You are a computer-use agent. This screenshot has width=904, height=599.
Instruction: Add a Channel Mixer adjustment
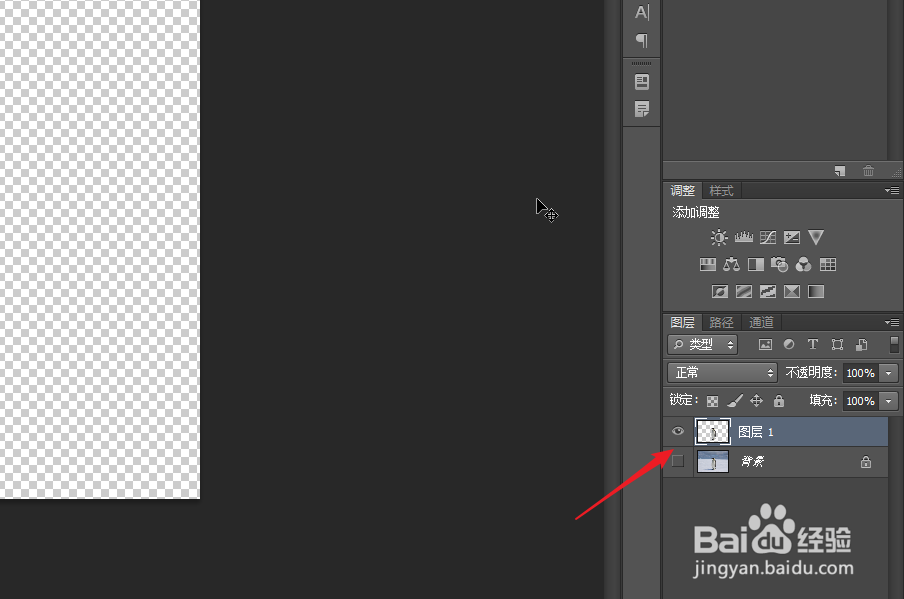803,265
